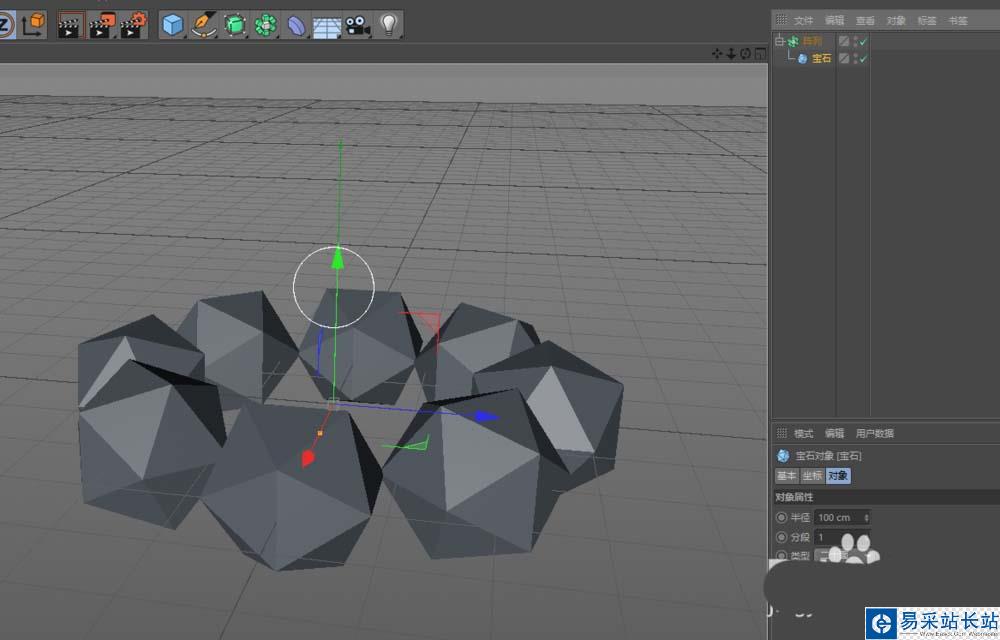Image resolution: width=1000 pixels, height=640 pixels.
Task: Click the red X axis arrow handle
Action: point(307,458)
